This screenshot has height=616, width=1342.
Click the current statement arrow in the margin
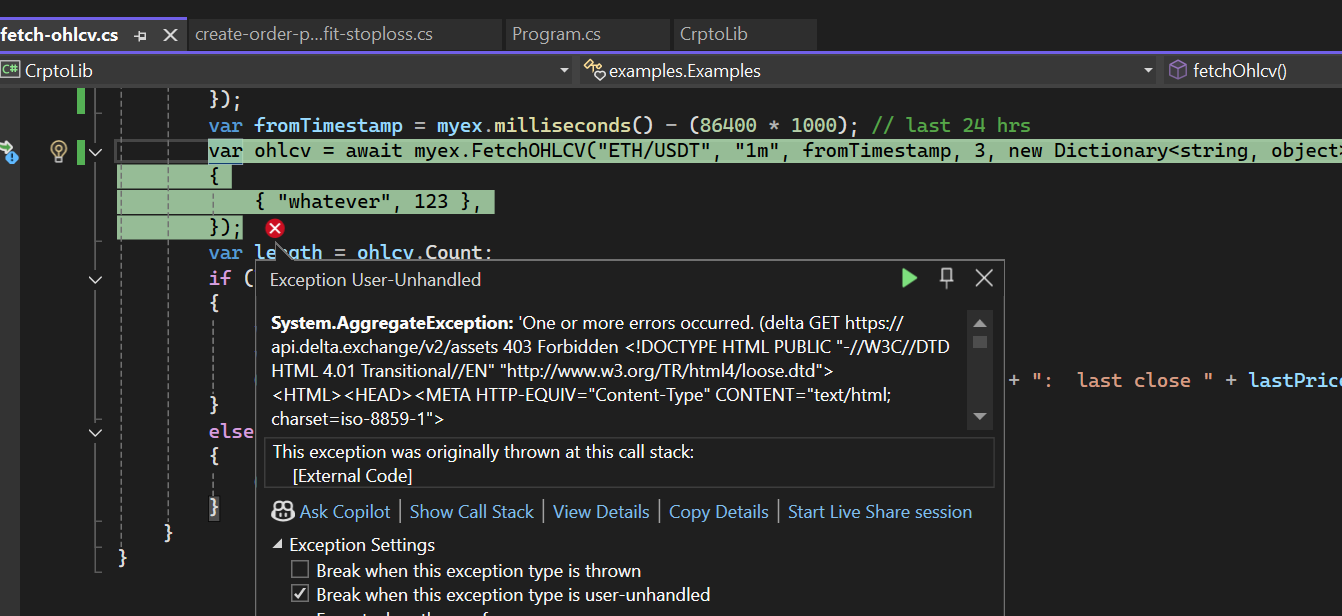pyautogui.click(x=9, y=152)
